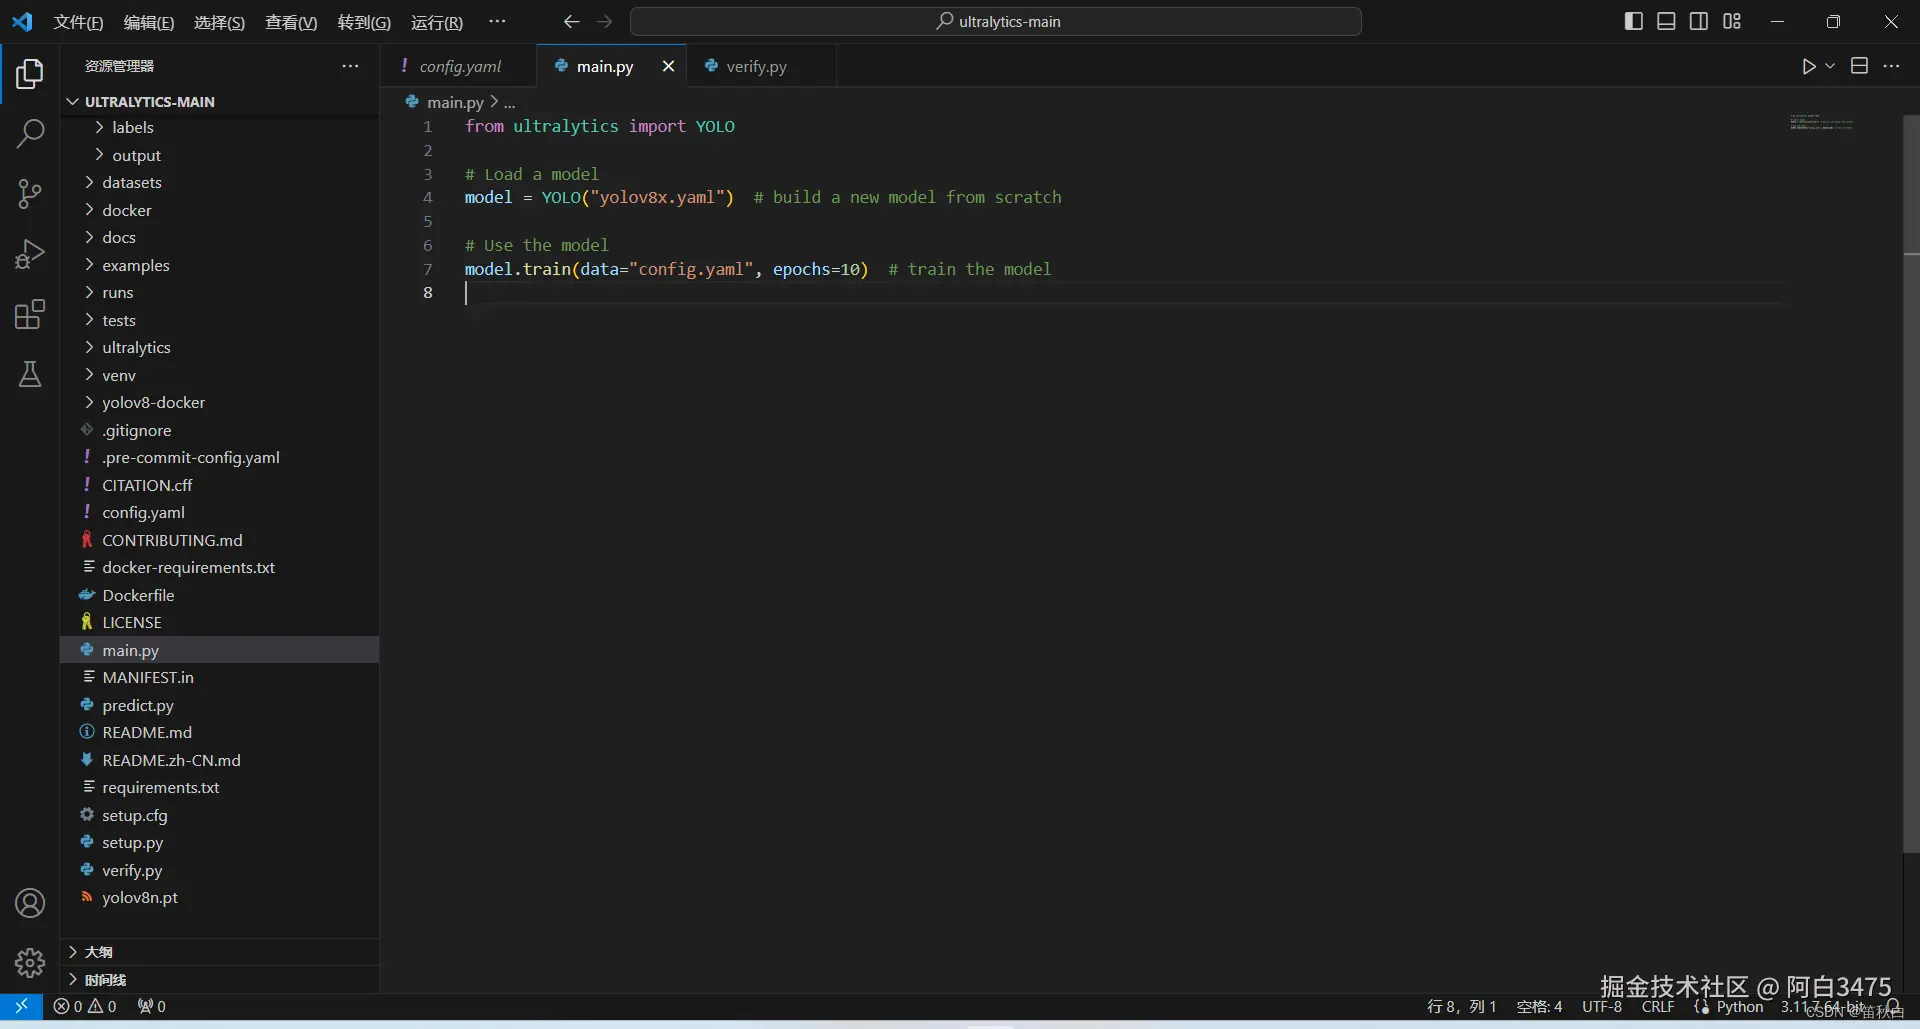This screenshot has width=1920, height=1029.
Task: Toggle the primary side bar visibility
Action: pyautogui.click(x=1634, y=21)
